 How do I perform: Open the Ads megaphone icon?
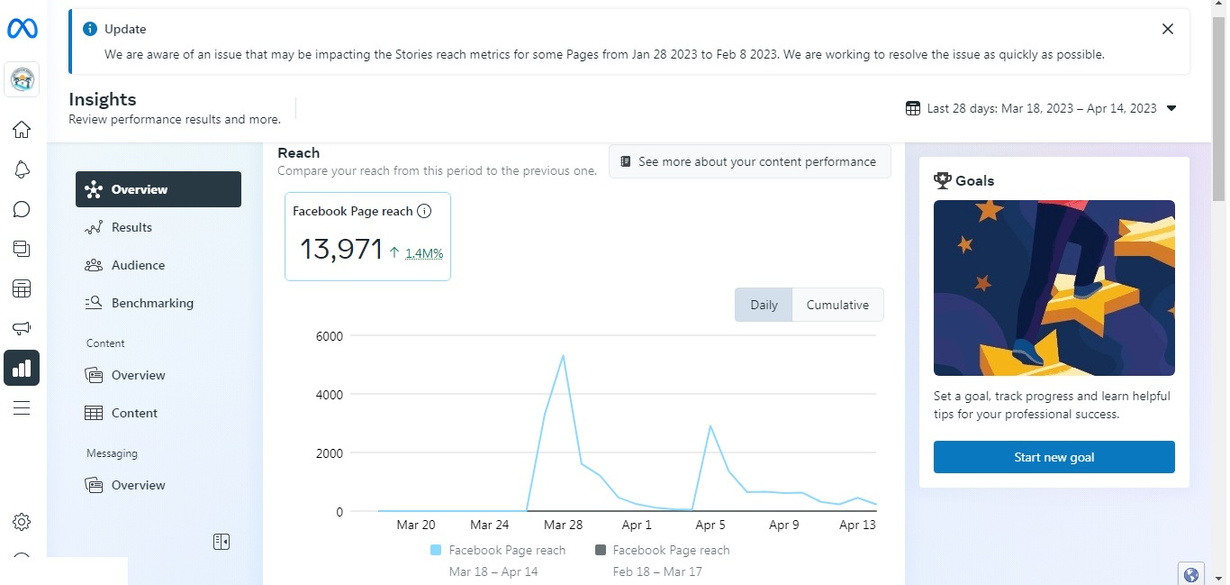click(21, 329)
